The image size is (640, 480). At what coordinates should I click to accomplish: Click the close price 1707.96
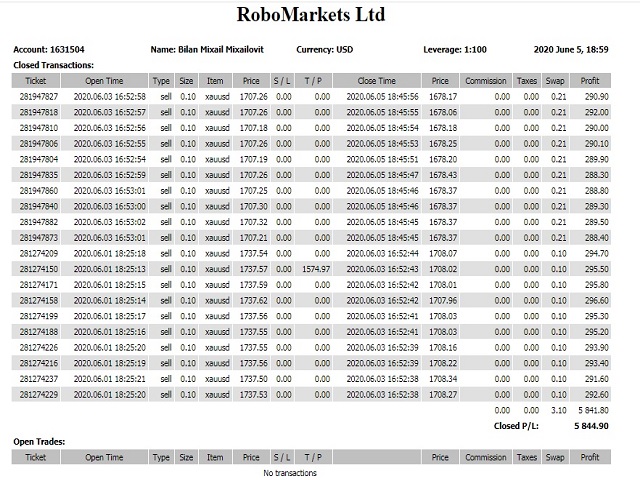[x=443, y=300]
